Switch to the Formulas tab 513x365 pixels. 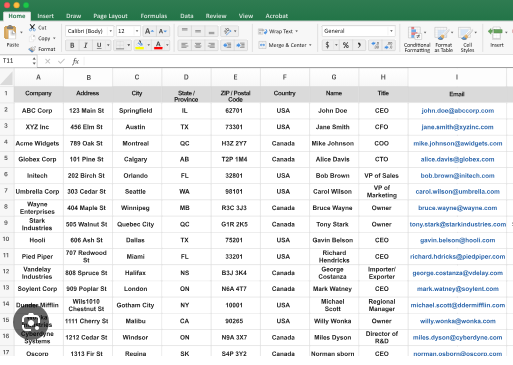coord(154,16)
